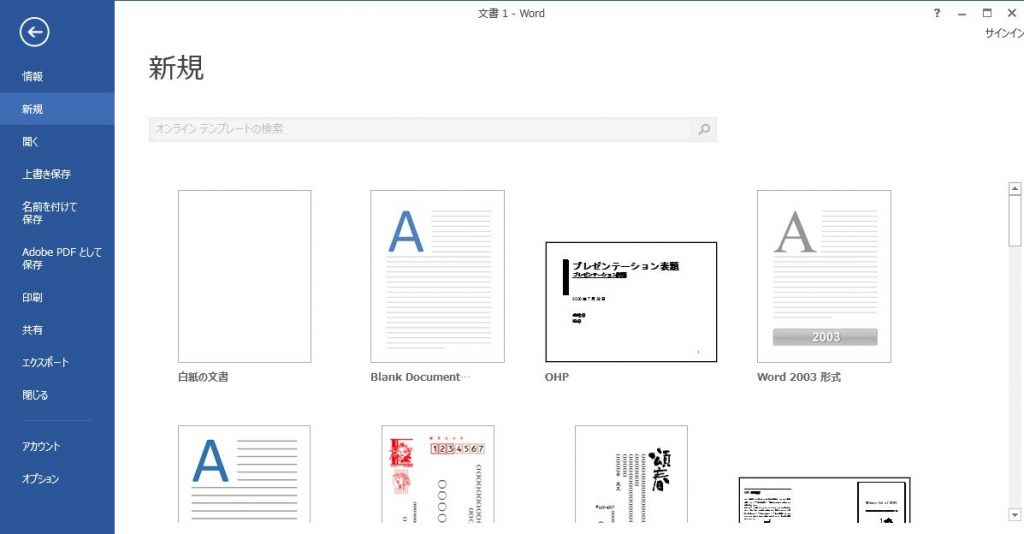Viewport: 1024px width, 534px height.
Task: Select the 頌春 New Year card template
Action: (x=631, y=474)
